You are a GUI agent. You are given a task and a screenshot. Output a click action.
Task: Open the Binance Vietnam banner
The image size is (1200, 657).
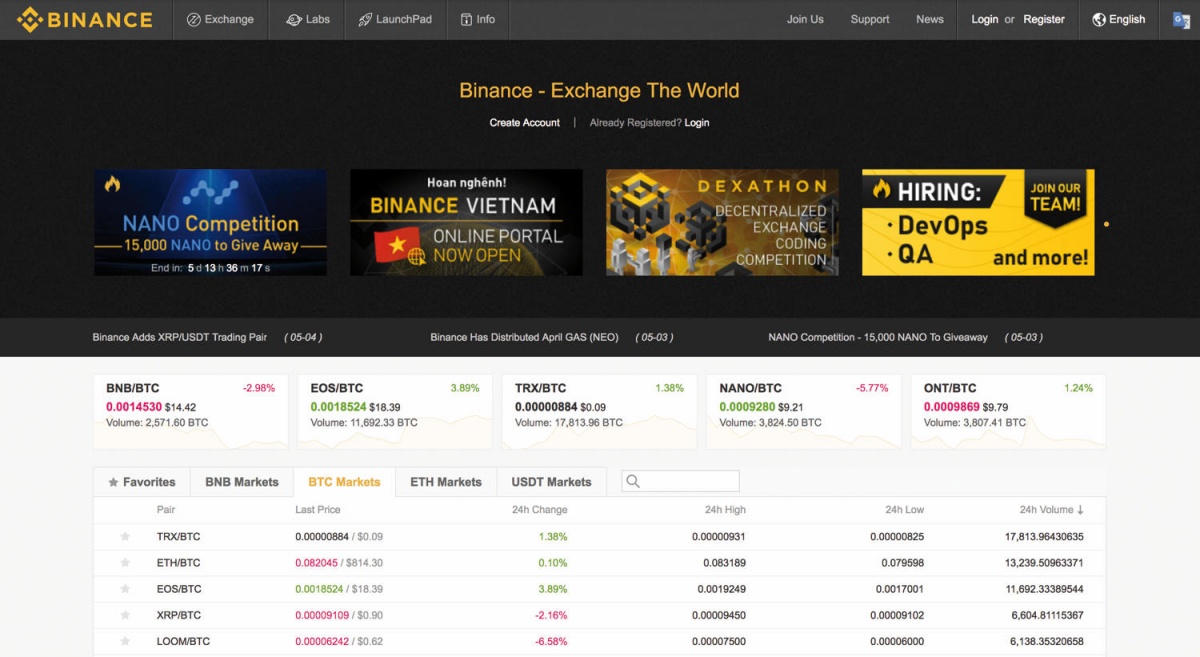[466, 222]
